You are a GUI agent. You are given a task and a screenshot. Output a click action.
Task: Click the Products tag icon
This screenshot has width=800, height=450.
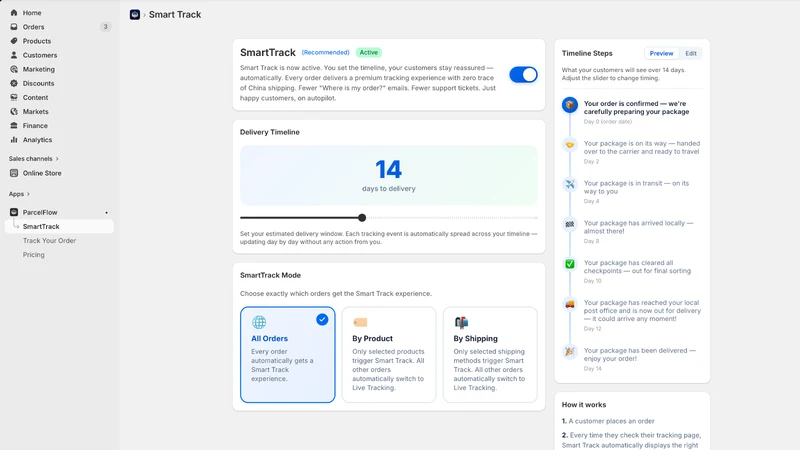click(x=14, y=41)
